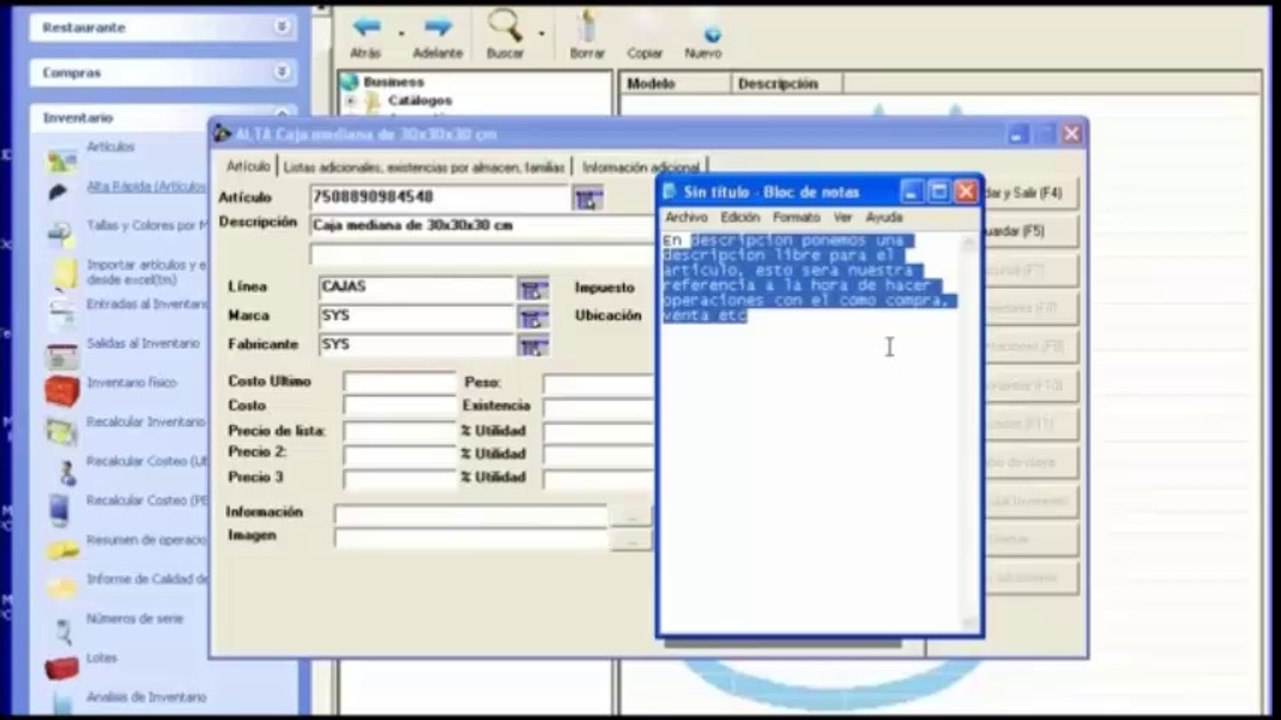Select the Business root tree item
This screenshot has height=720, width=1281.
click(x=393, y=82)
